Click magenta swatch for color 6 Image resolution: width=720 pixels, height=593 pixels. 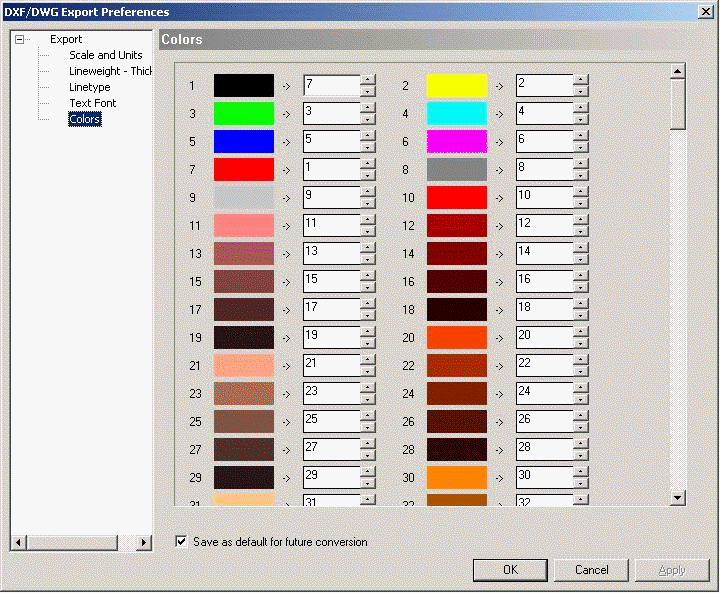pyautogui.click(x=457, y=141)
